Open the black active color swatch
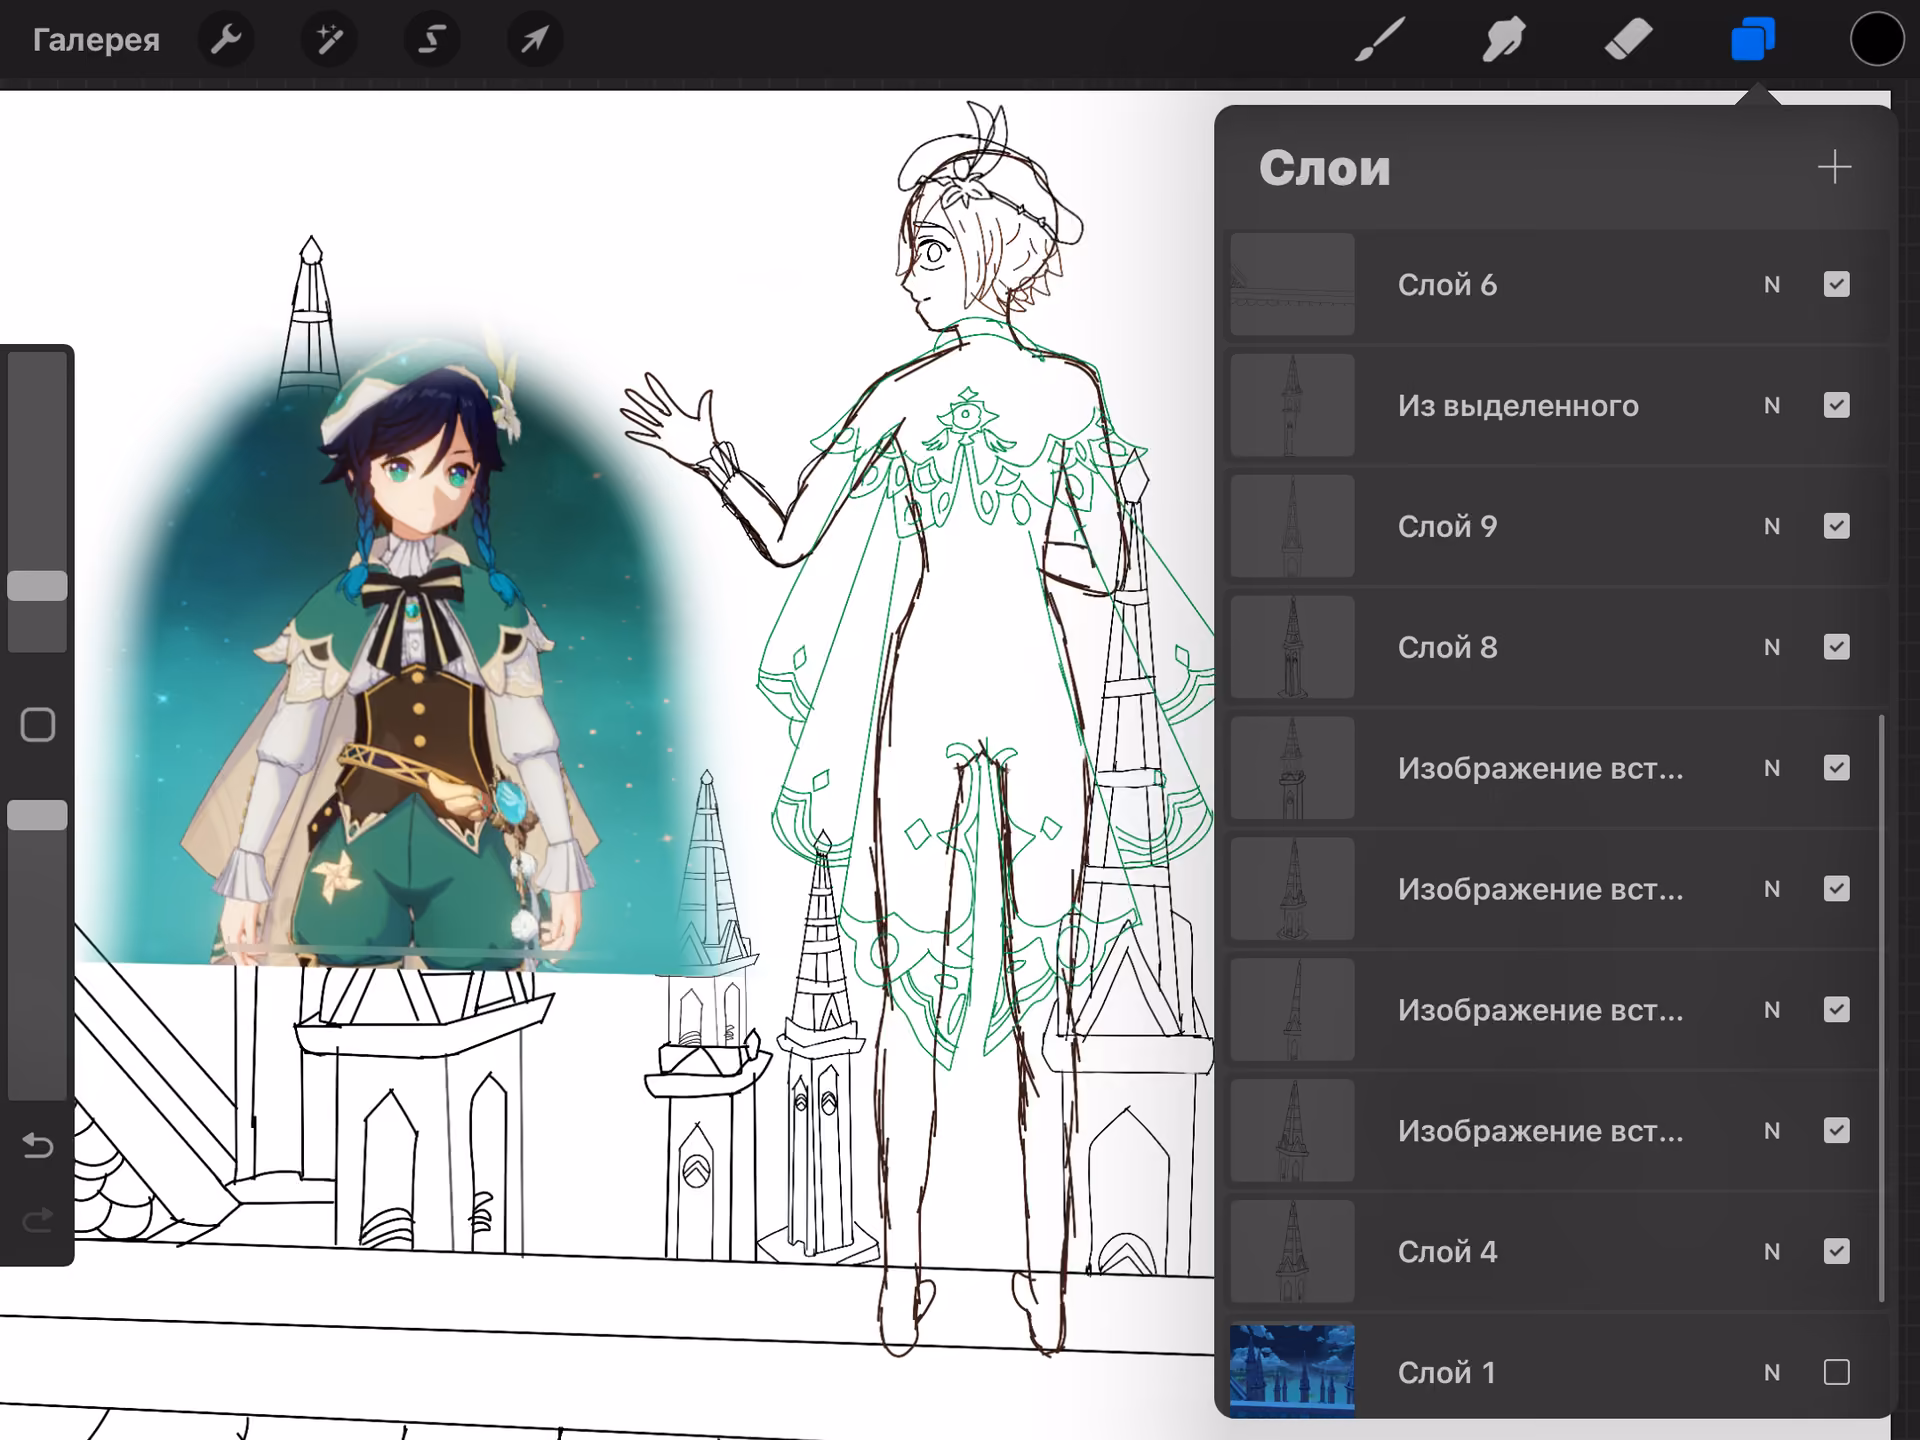 click(1877, 40)
